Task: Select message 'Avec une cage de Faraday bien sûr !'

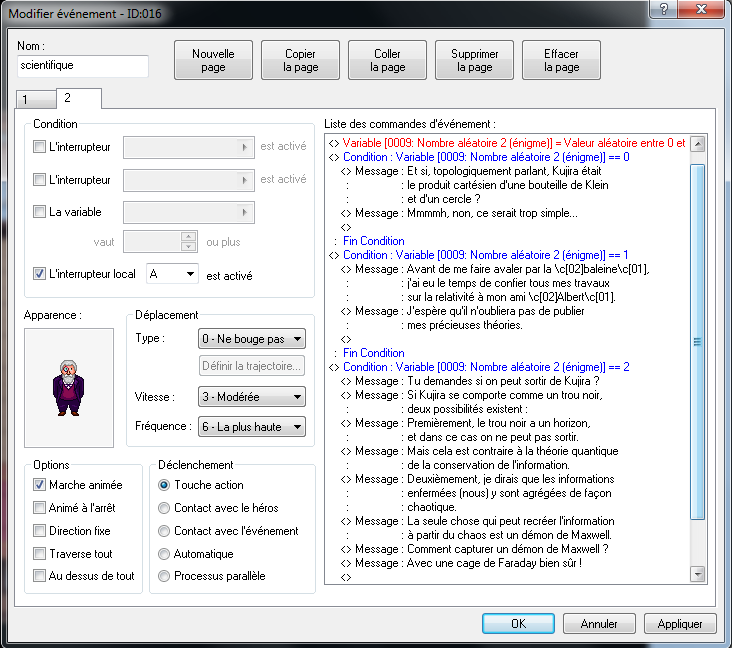Action: pyautogui.click(x=462, y=563)
